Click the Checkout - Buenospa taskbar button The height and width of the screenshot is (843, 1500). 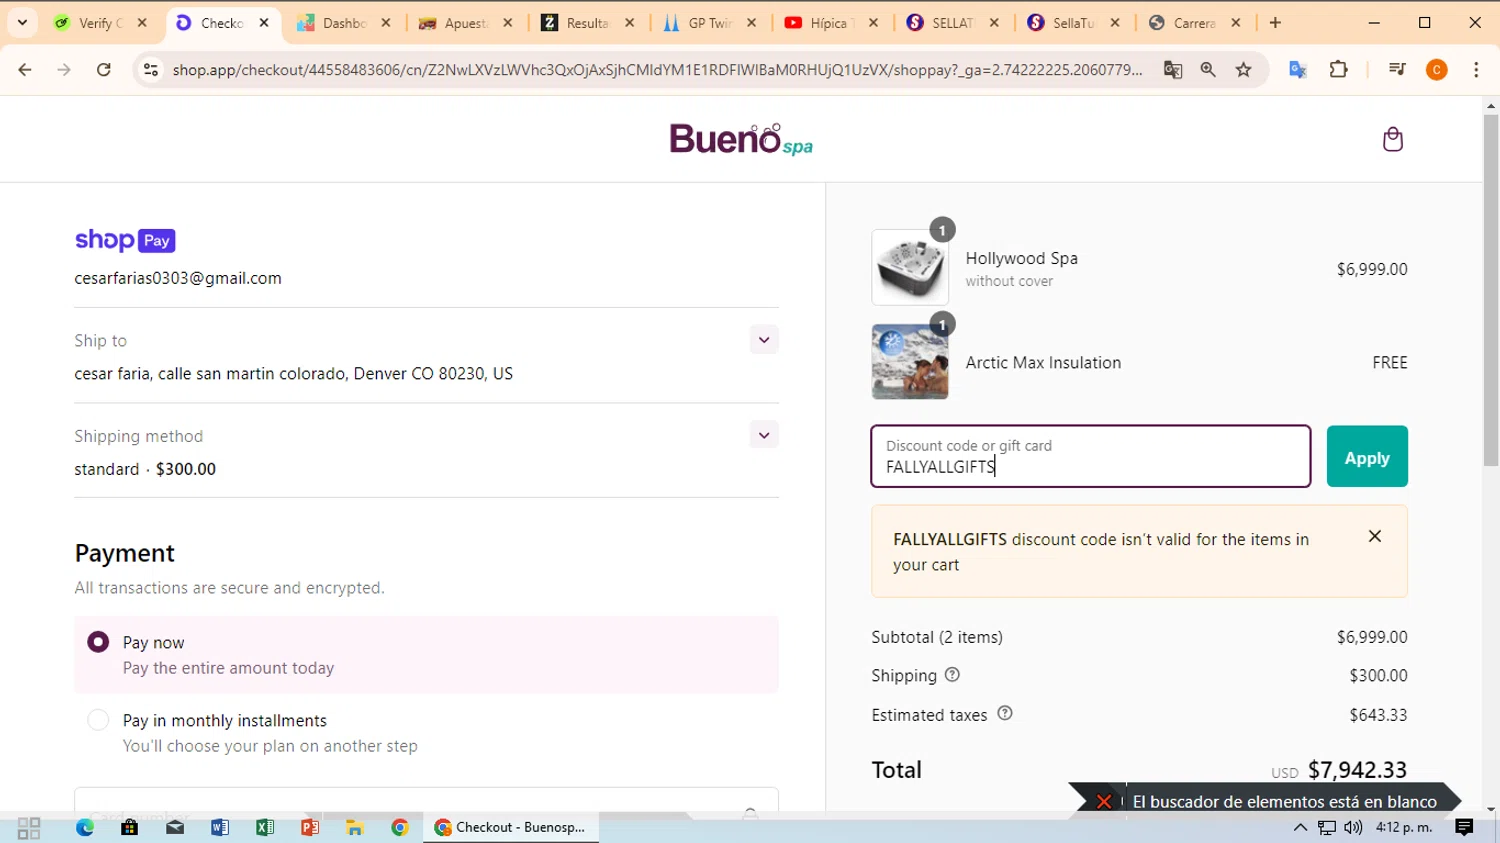click(x=511, y=828)
